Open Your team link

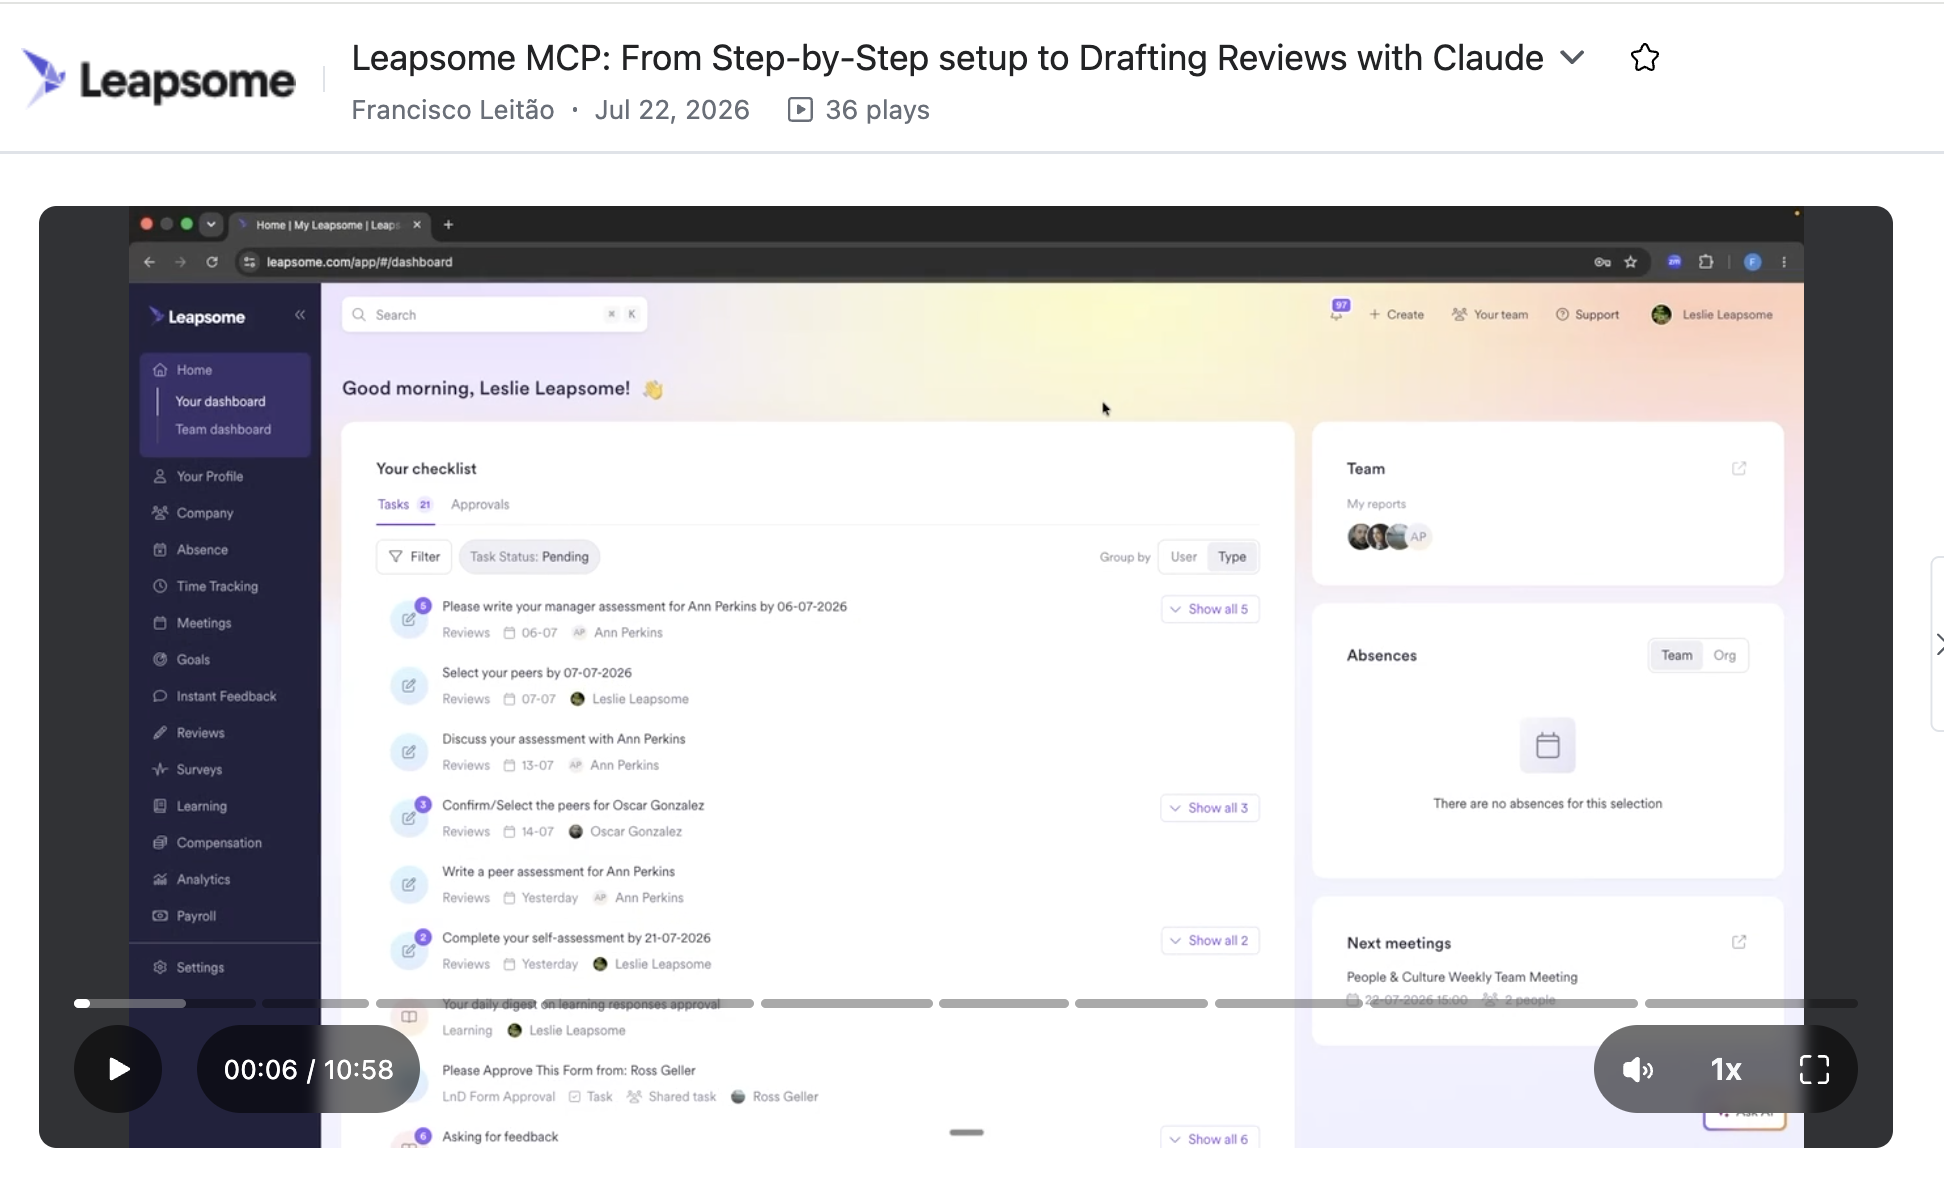click(x=1490, y=315)
